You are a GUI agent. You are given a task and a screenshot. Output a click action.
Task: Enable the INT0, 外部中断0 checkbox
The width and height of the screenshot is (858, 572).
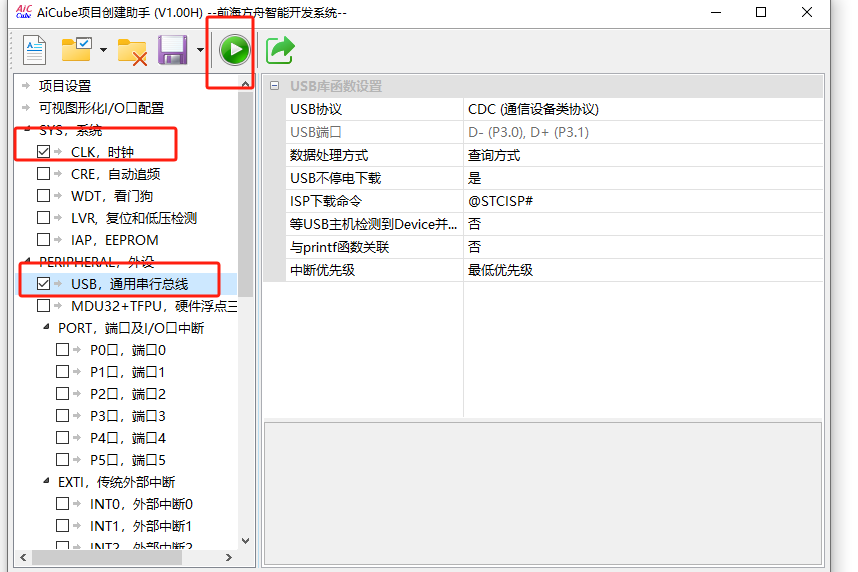(62, 503)
